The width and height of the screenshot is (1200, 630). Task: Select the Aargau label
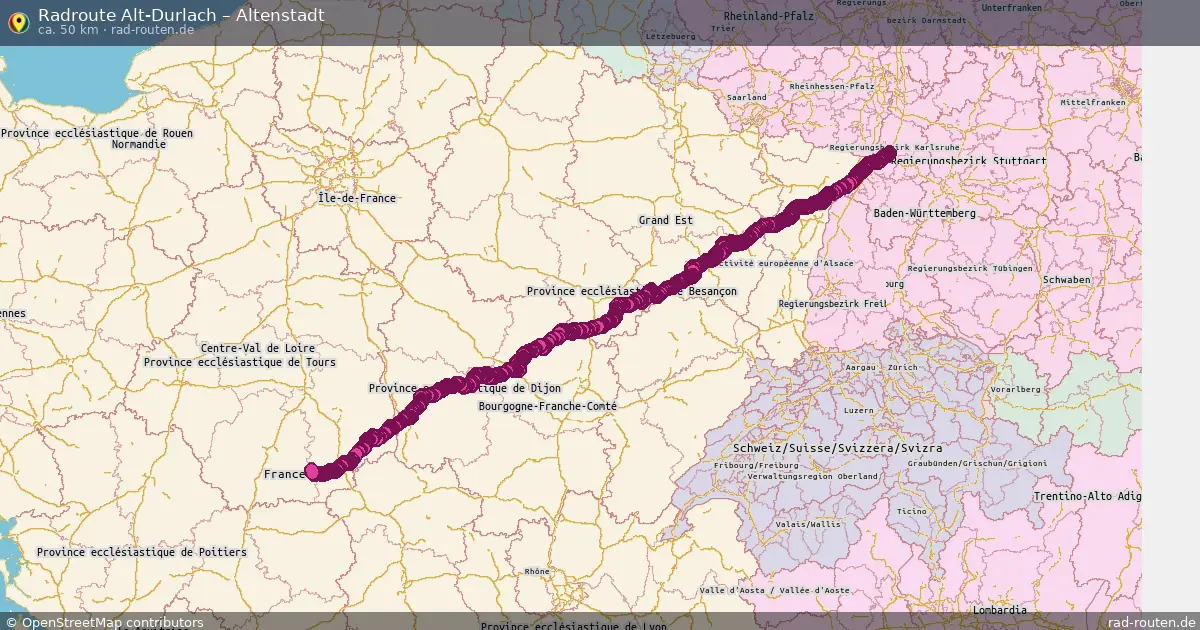click(860, 367)
